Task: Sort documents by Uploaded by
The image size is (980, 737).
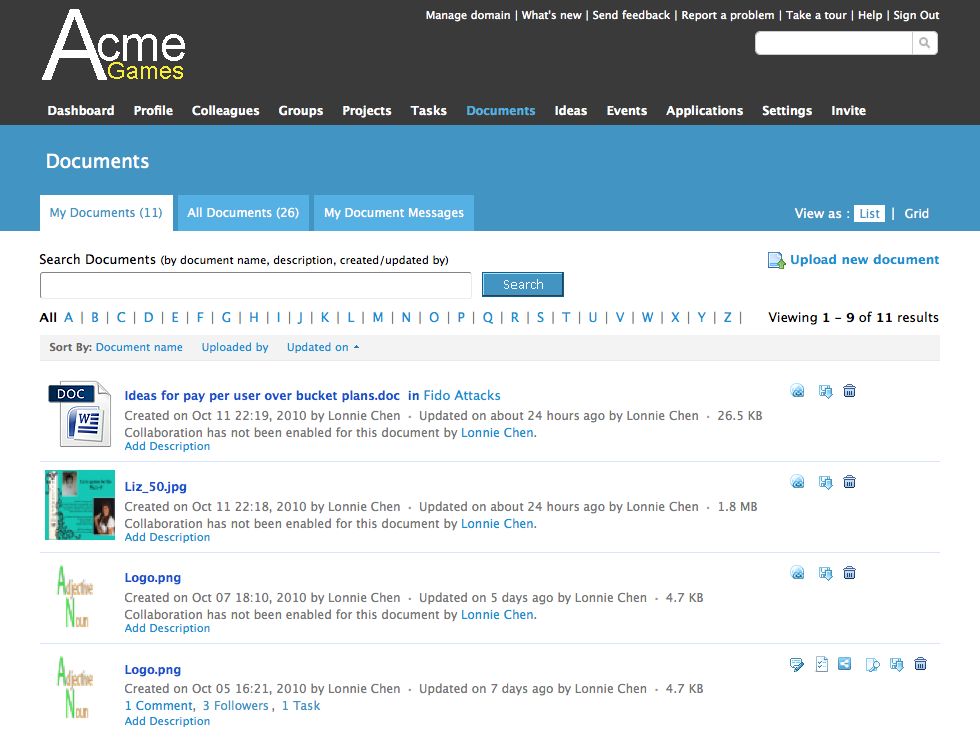Action: 235,347
